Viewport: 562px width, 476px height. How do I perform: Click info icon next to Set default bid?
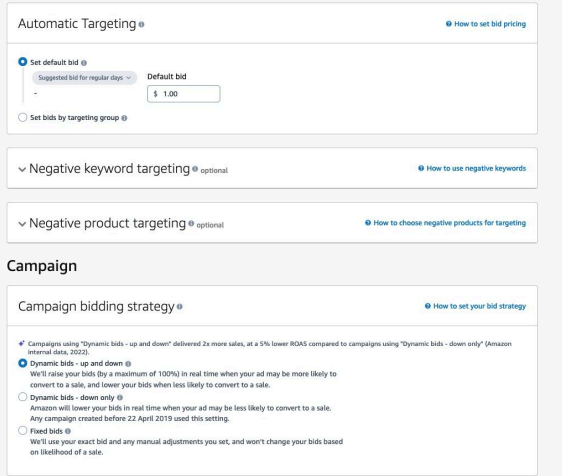point(84,63)
